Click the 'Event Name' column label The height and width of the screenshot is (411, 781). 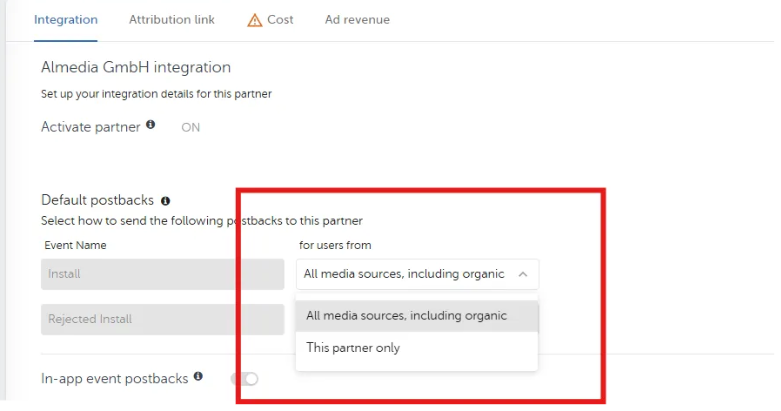tap(75, 245)
